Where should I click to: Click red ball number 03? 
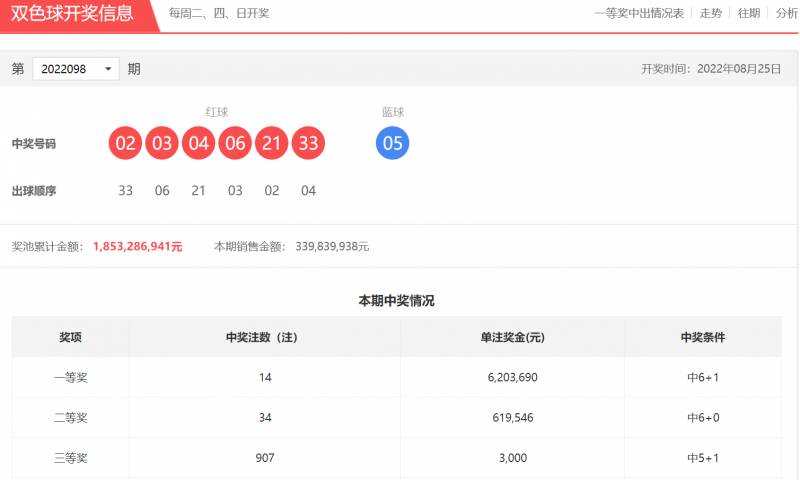tap(162, 143)
